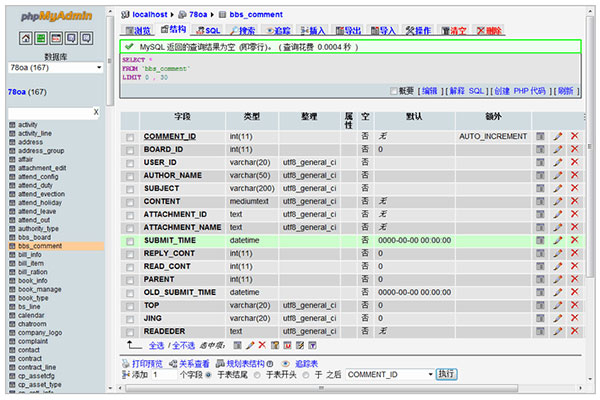The width and height of the screenshot is (600, 400).
Task: Open the 打印预览 link
Action: tap(147, 364)
